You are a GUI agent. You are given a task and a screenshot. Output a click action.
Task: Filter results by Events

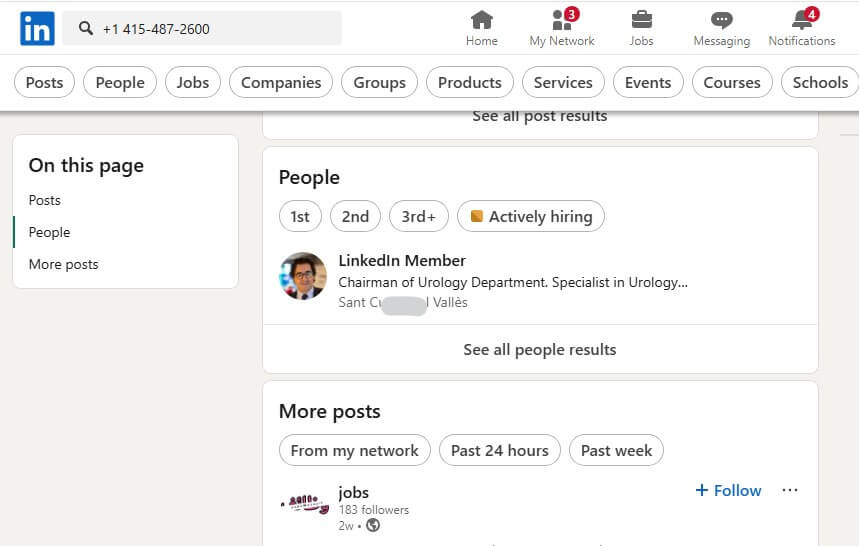648,82
